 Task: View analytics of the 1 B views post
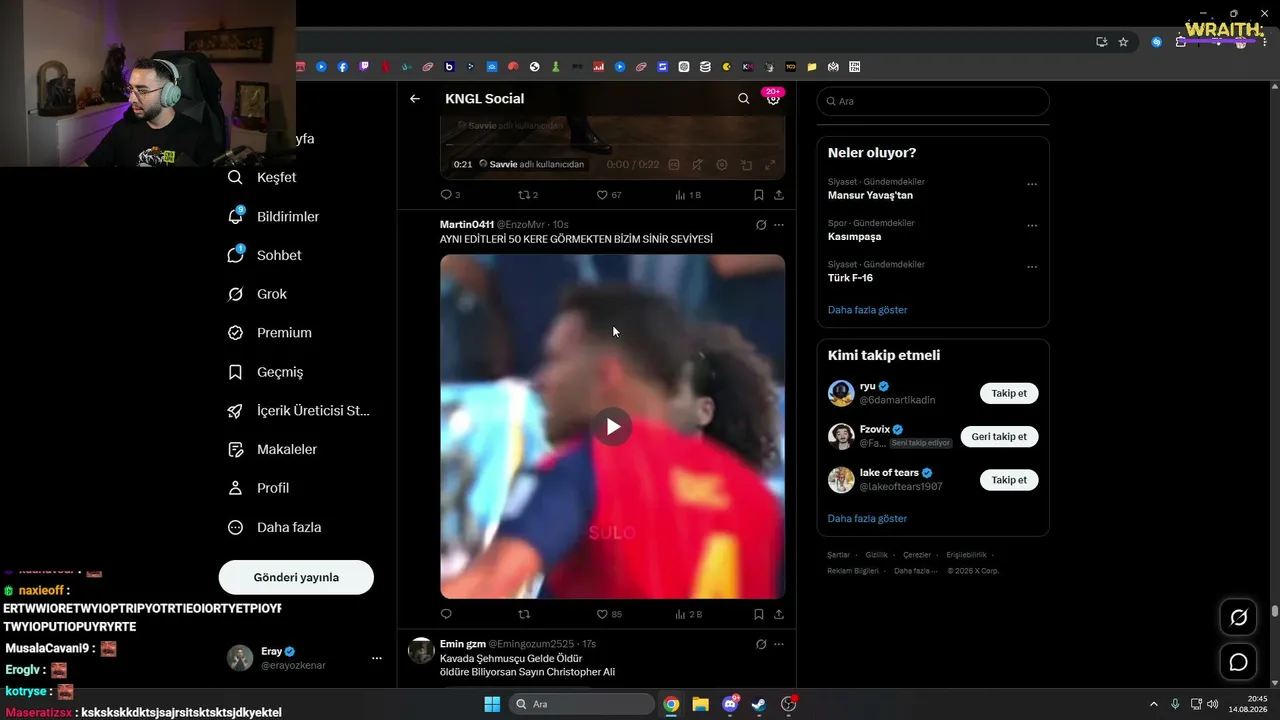coord(688,195)
